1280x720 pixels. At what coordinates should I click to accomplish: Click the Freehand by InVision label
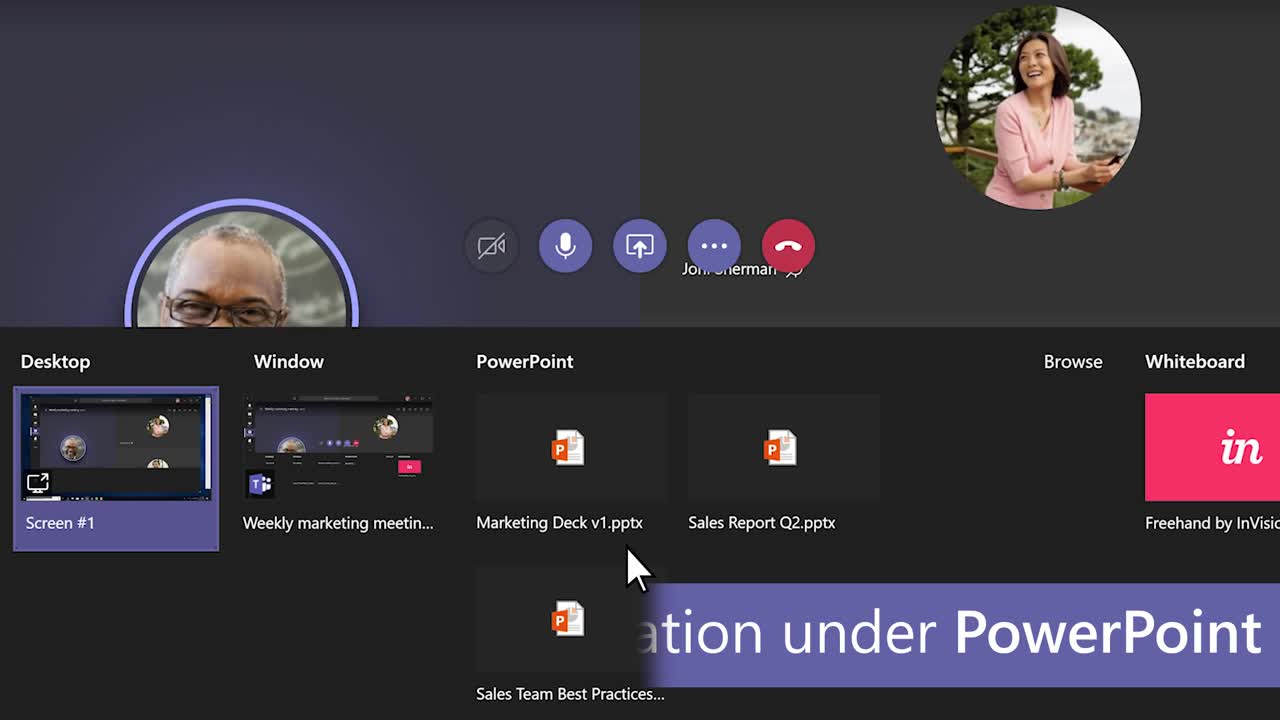(1212, 523)
